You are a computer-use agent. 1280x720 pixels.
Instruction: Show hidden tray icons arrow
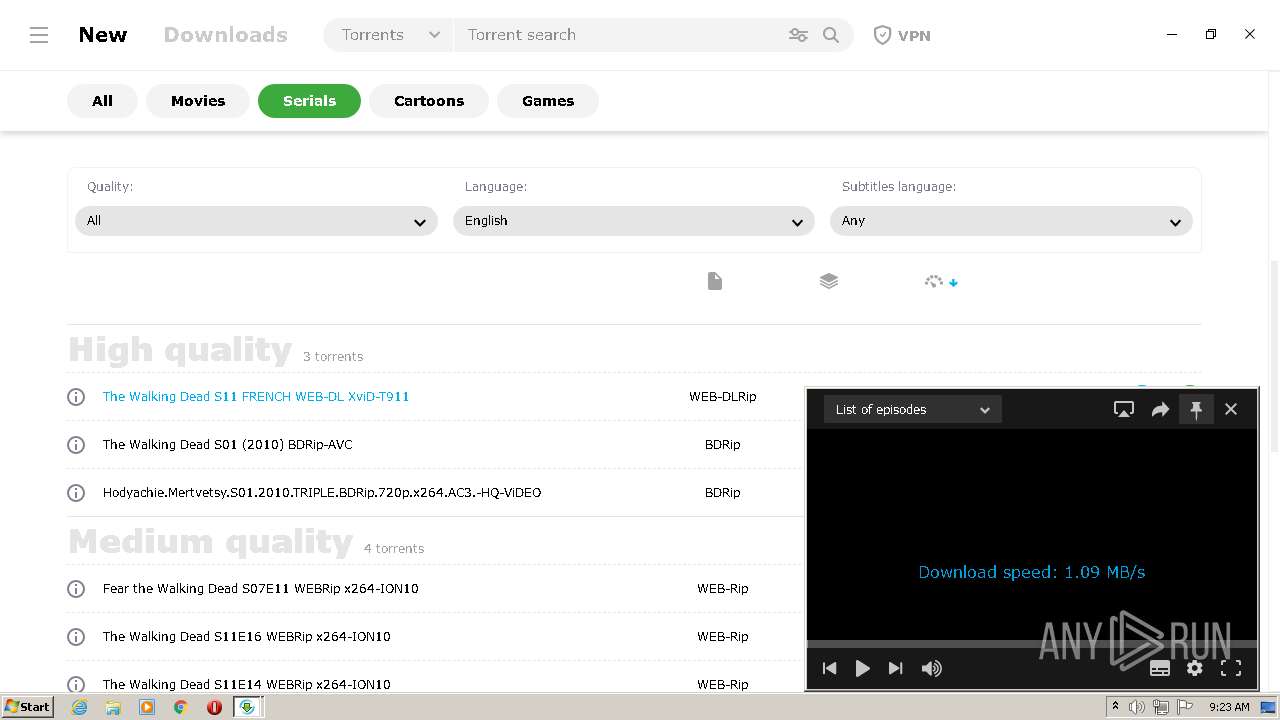(1115, 707)
